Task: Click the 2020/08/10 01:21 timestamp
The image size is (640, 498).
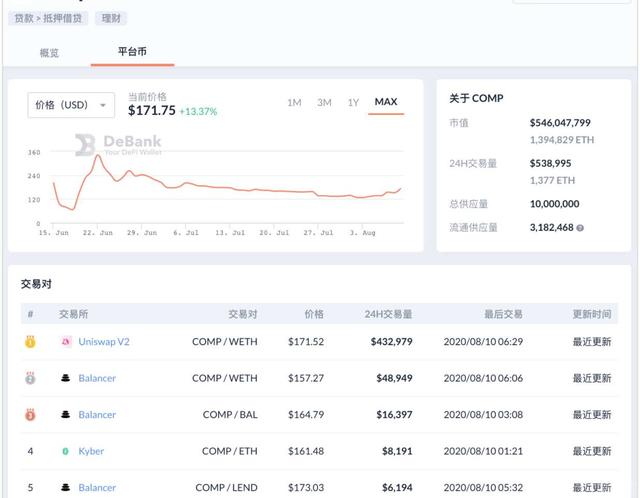Action: 483,451
